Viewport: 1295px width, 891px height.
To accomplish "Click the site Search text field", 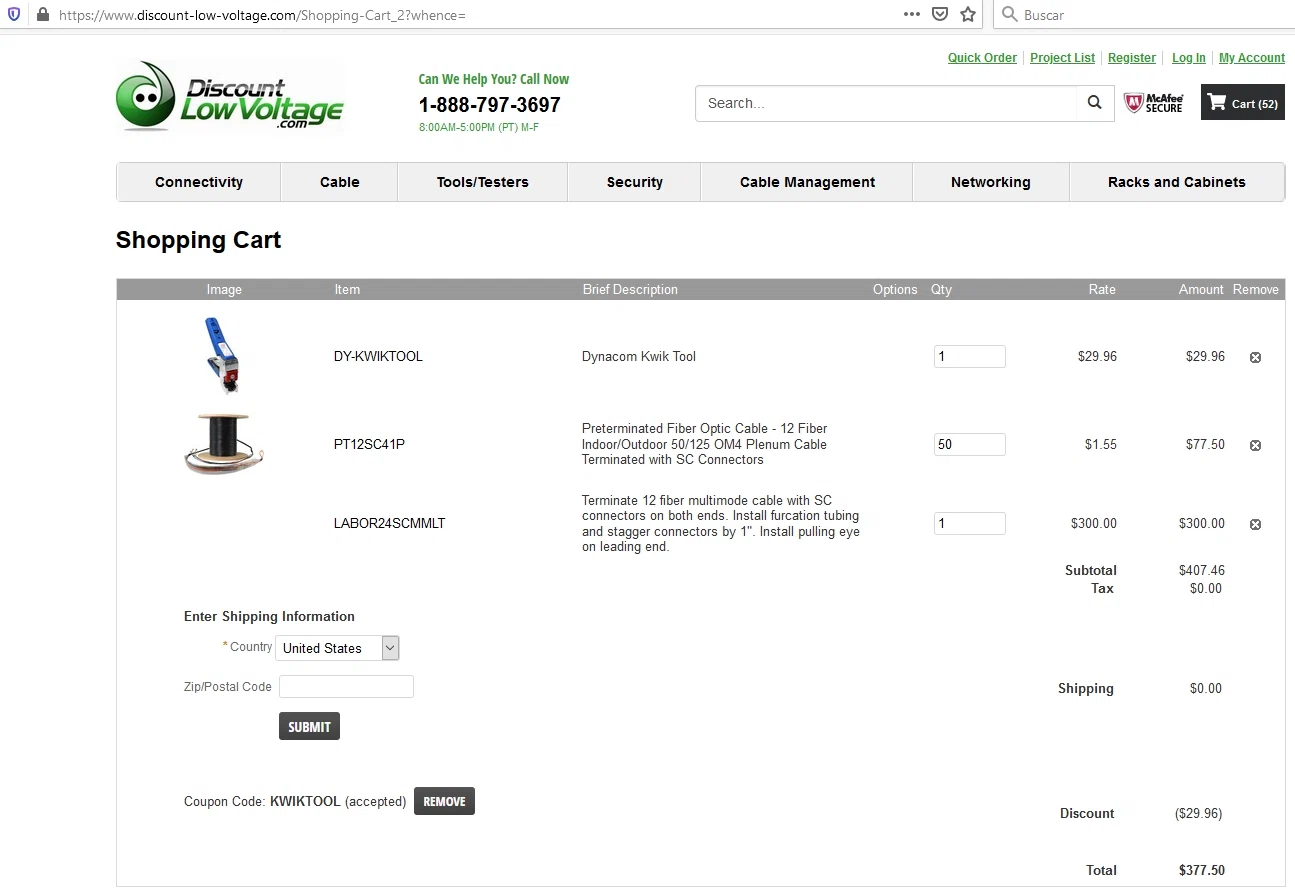I will click(x=886, y=103).
